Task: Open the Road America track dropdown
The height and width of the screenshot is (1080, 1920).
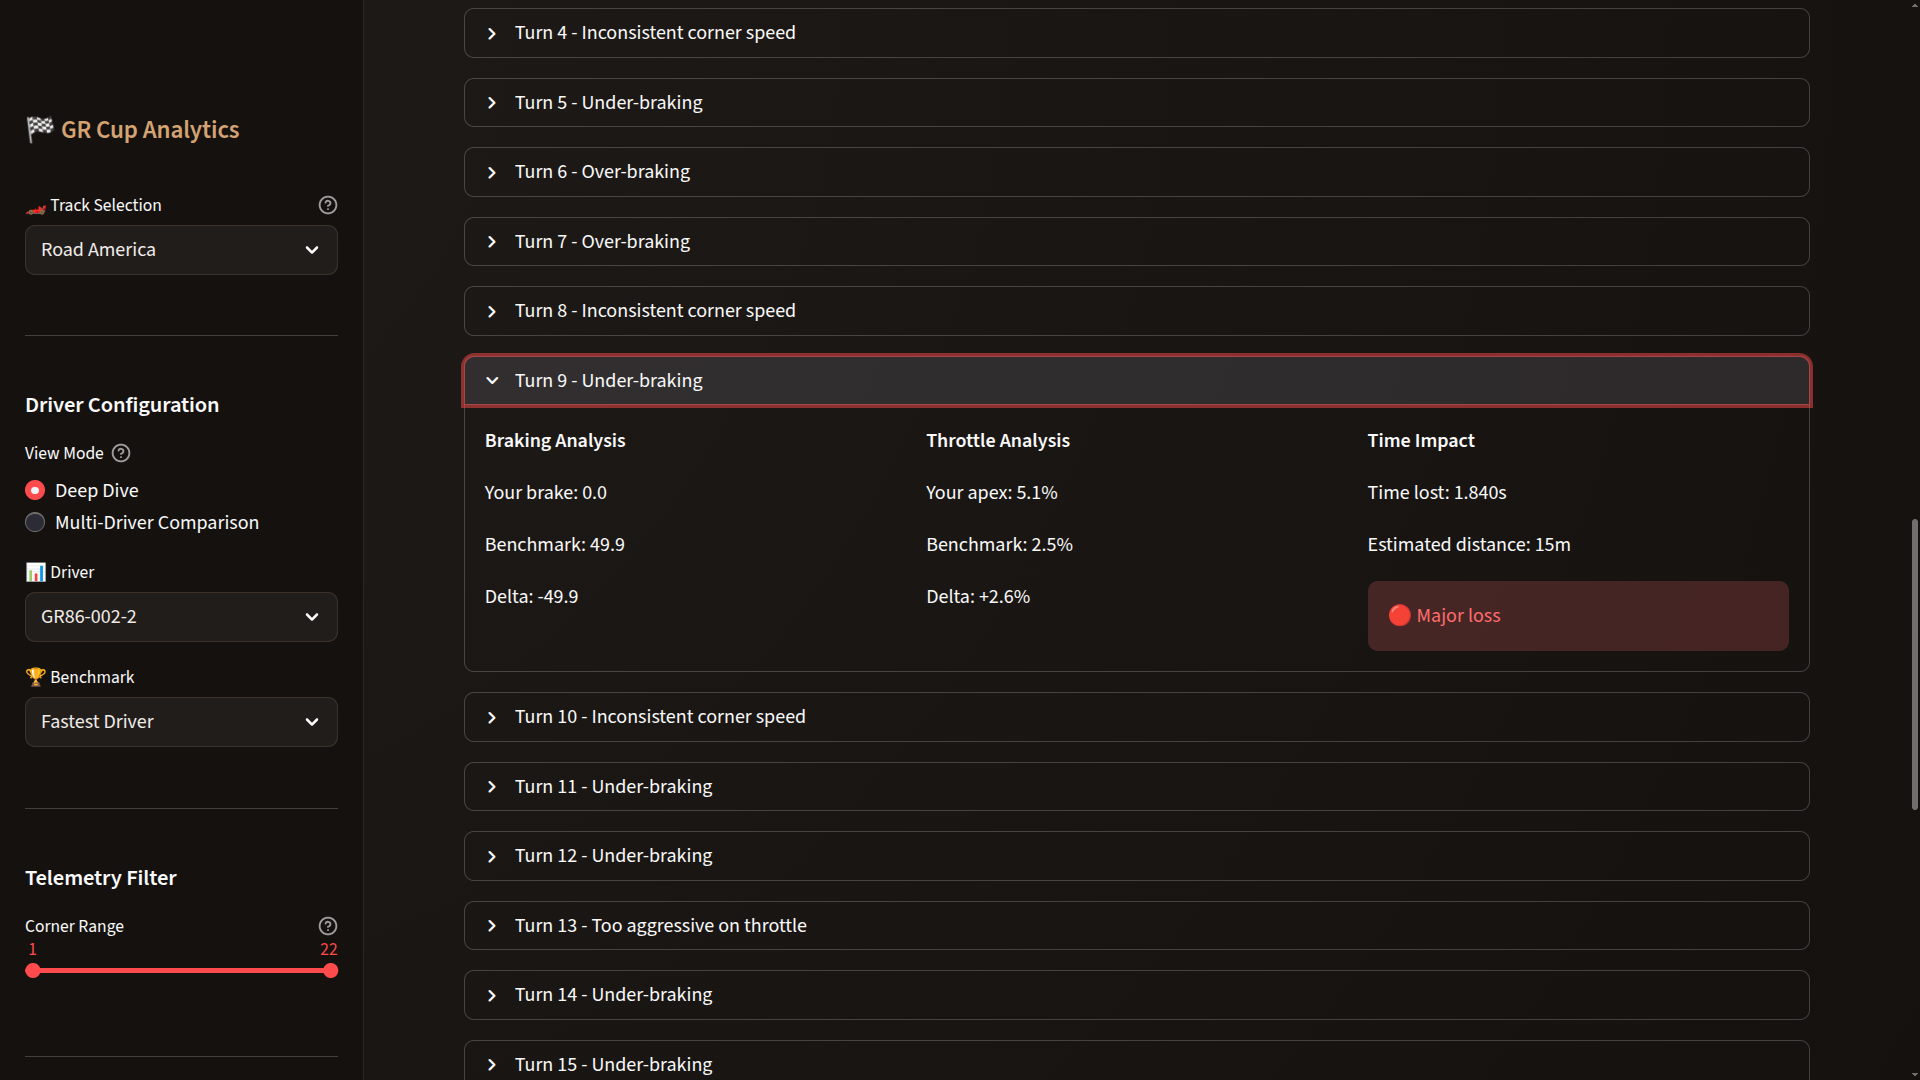Action: click(181, 250)
